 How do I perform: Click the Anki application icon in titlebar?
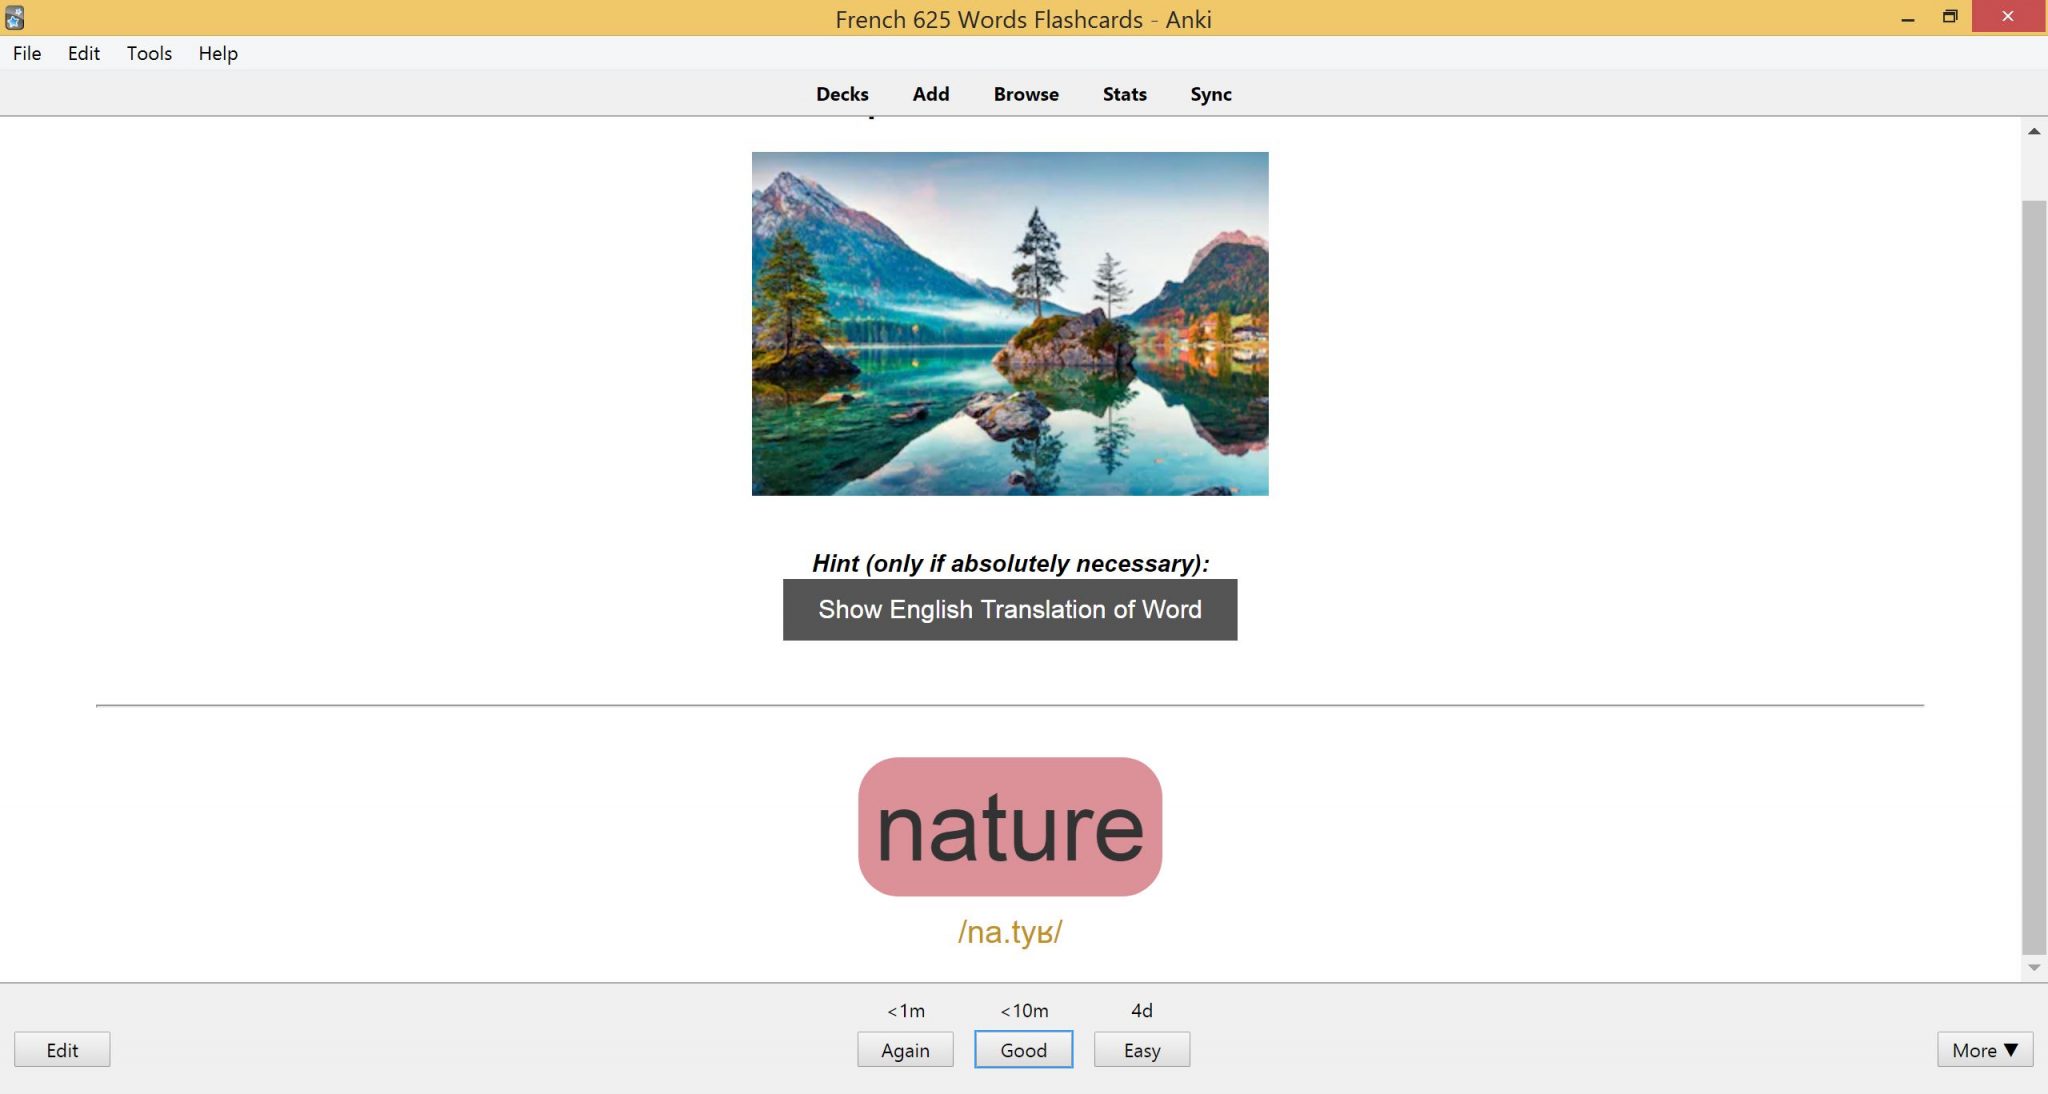coord(15,18)
